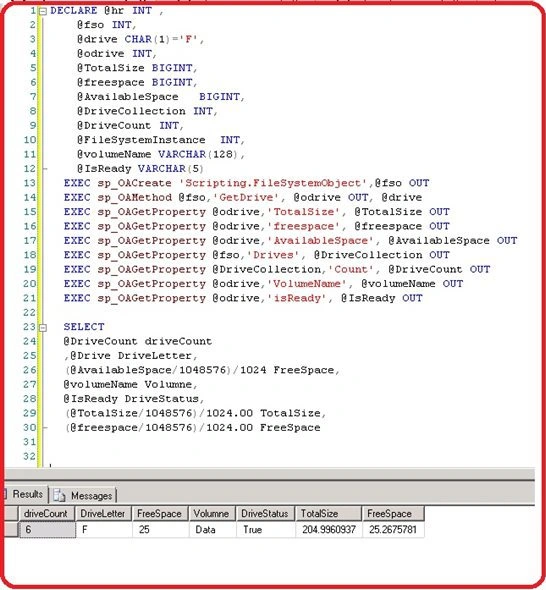The image size is (546, 590).
Task: Click the 'Count' string on line 19
Action: click(351, 269)
